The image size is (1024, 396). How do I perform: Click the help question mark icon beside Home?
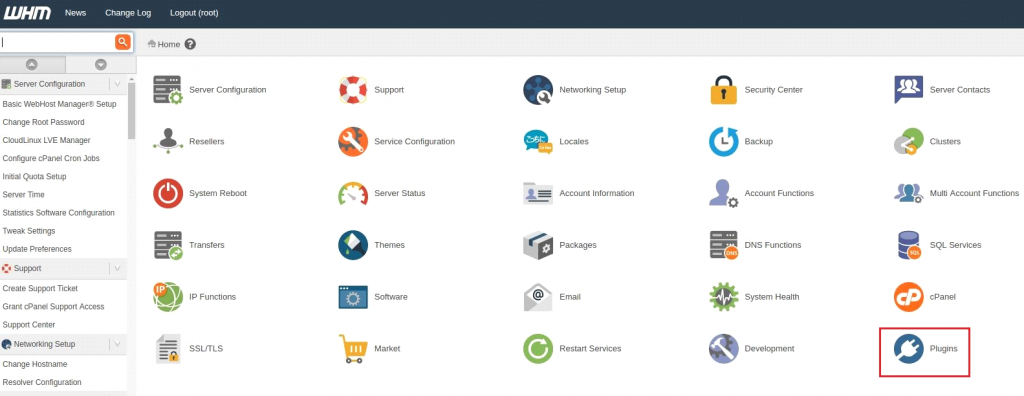(190, 44)
